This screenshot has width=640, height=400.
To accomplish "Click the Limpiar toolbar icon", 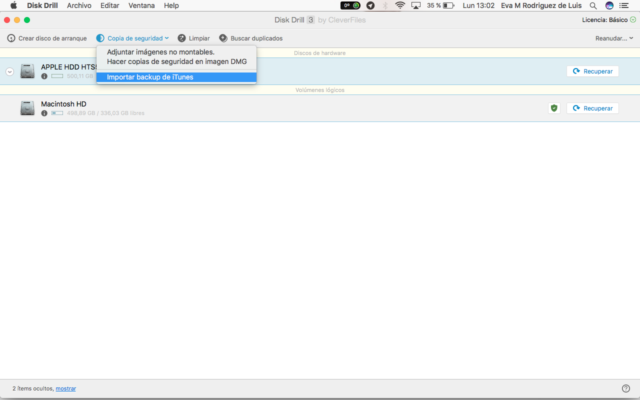I will click(182, 38).
